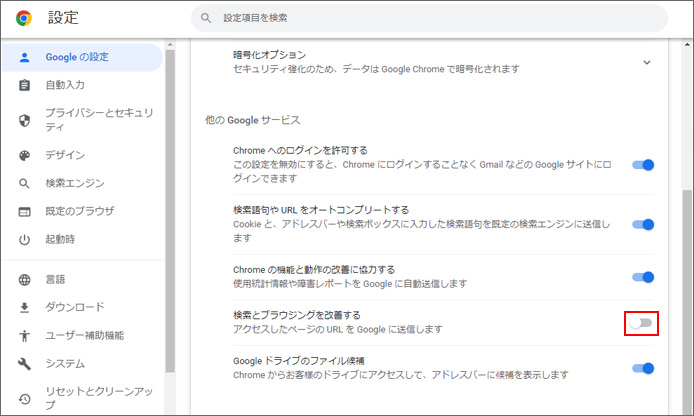Image resolution: width=694 pixels, height=416 pixels.
Task: Click the 他の Google サービス heading
Action: click(x=252, y=120)
